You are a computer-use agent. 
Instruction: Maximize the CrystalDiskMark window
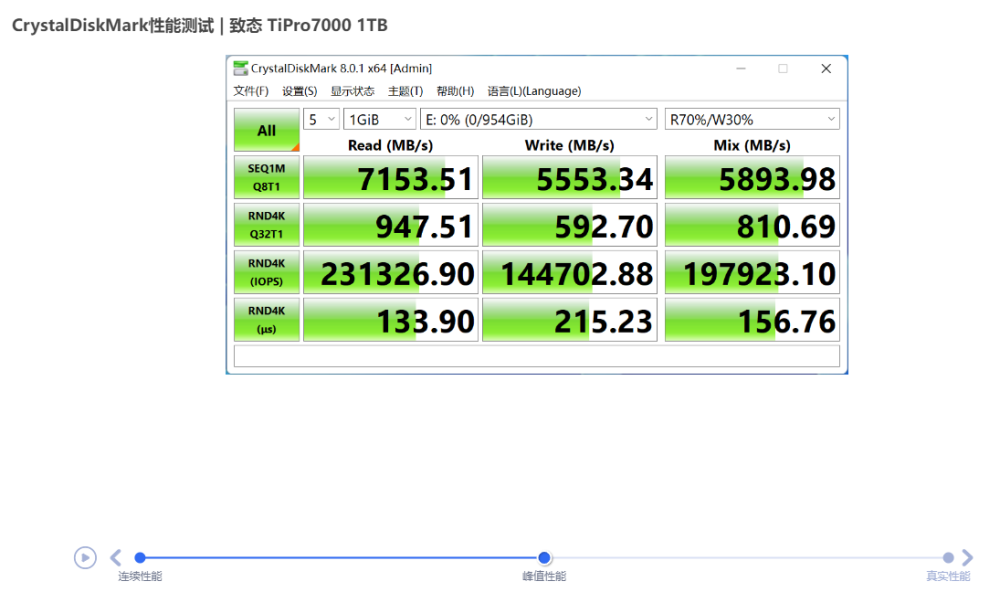(x=783, y=68)
